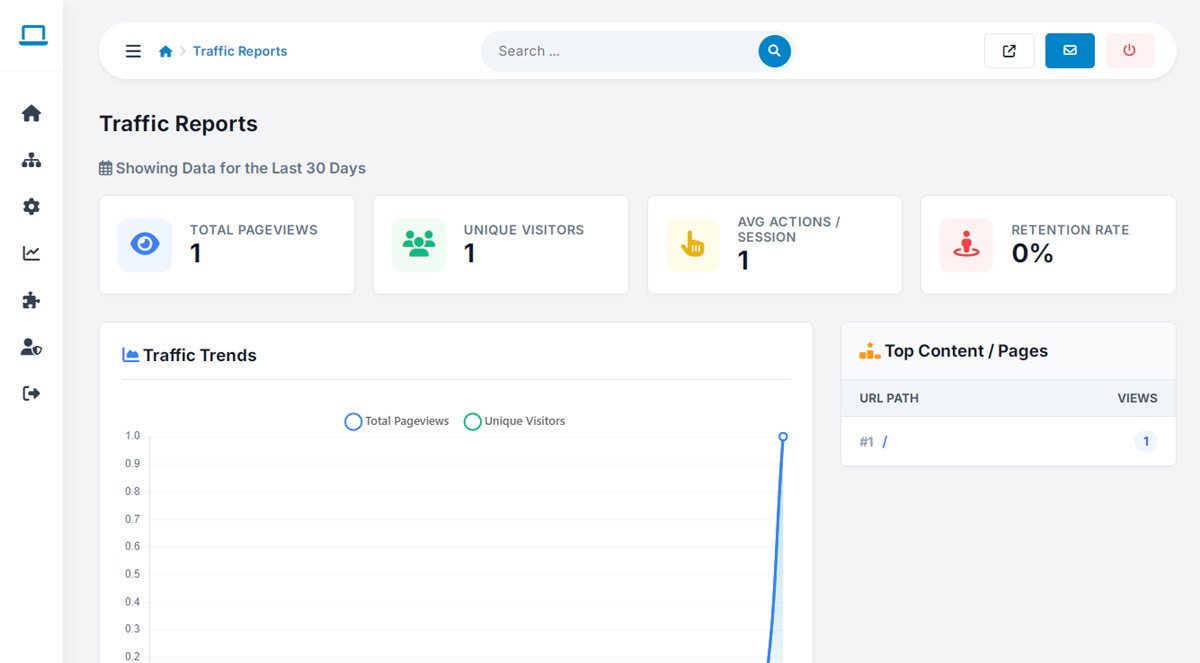Click the 0% retention value
Image resolution: width=1200 pixels, height=663 pixels.
(1032, 254)
